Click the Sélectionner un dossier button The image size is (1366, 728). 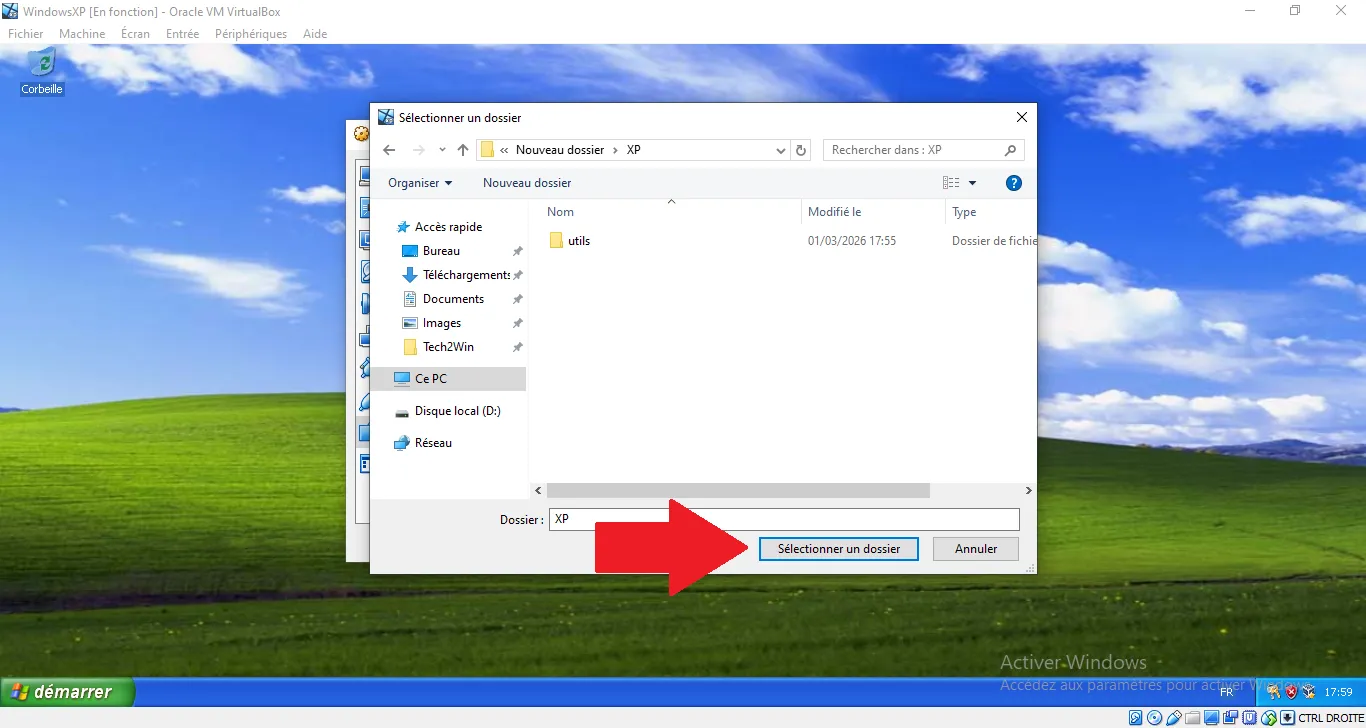click(838, 549)
